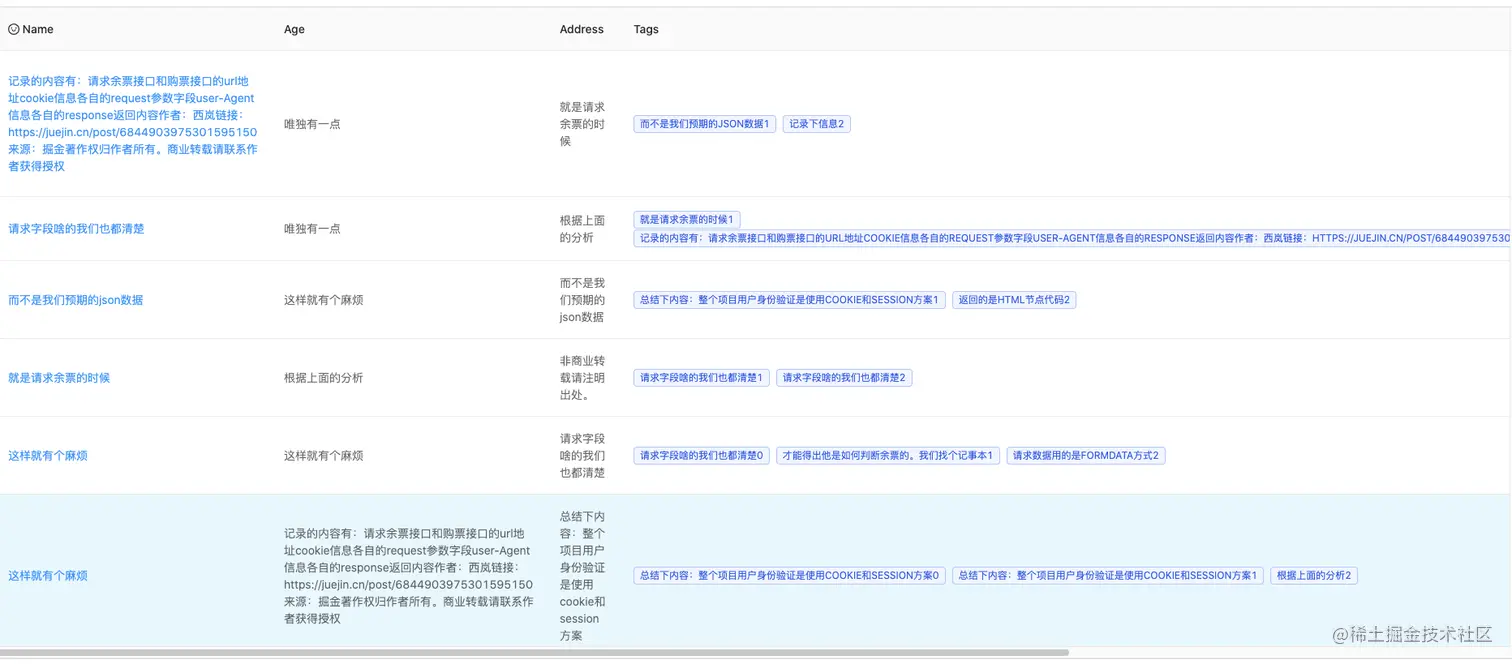Click the long Age cell in the highlighted row

click(x=408, y=576)
